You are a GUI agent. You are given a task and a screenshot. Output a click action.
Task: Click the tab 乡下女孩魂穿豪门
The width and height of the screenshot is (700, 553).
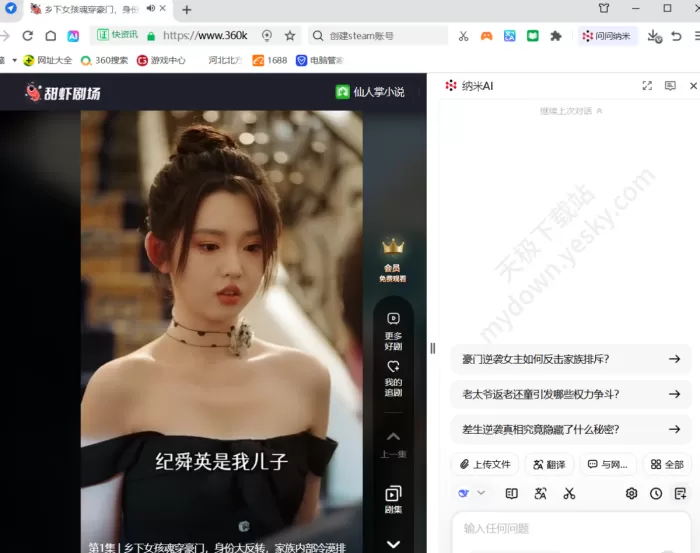click(x=92, y=9)
